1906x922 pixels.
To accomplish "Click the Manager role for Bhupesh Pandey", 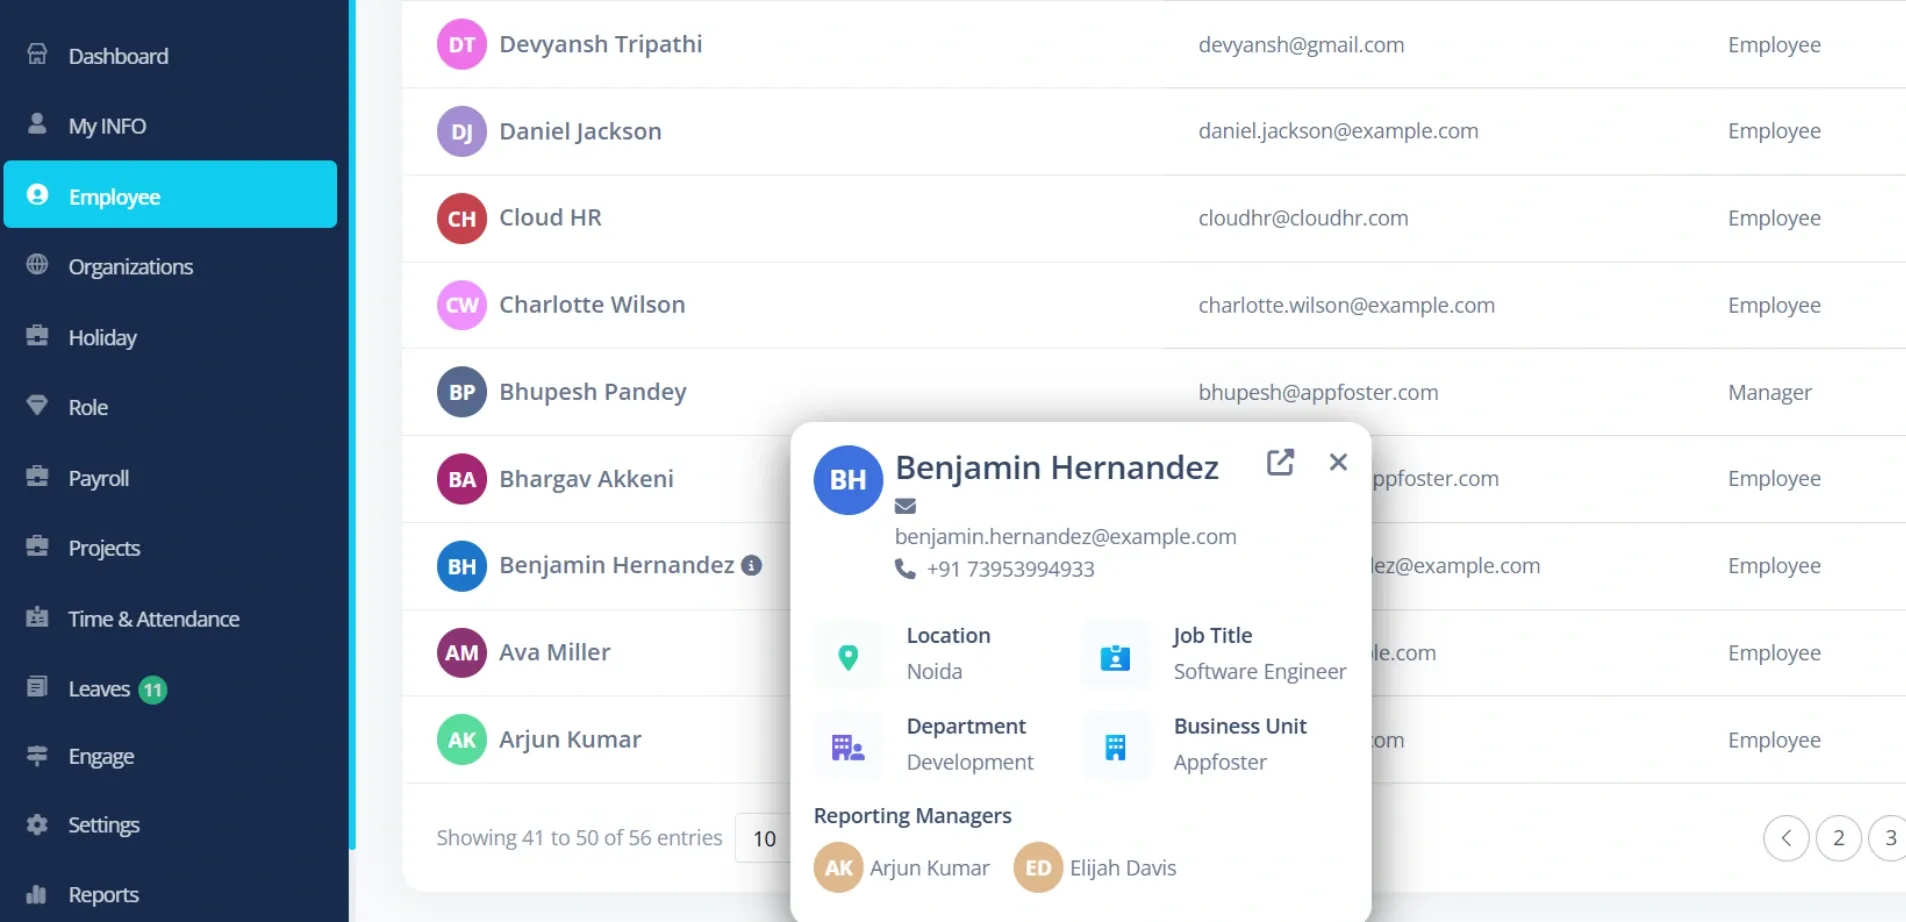I will 1769,392.
